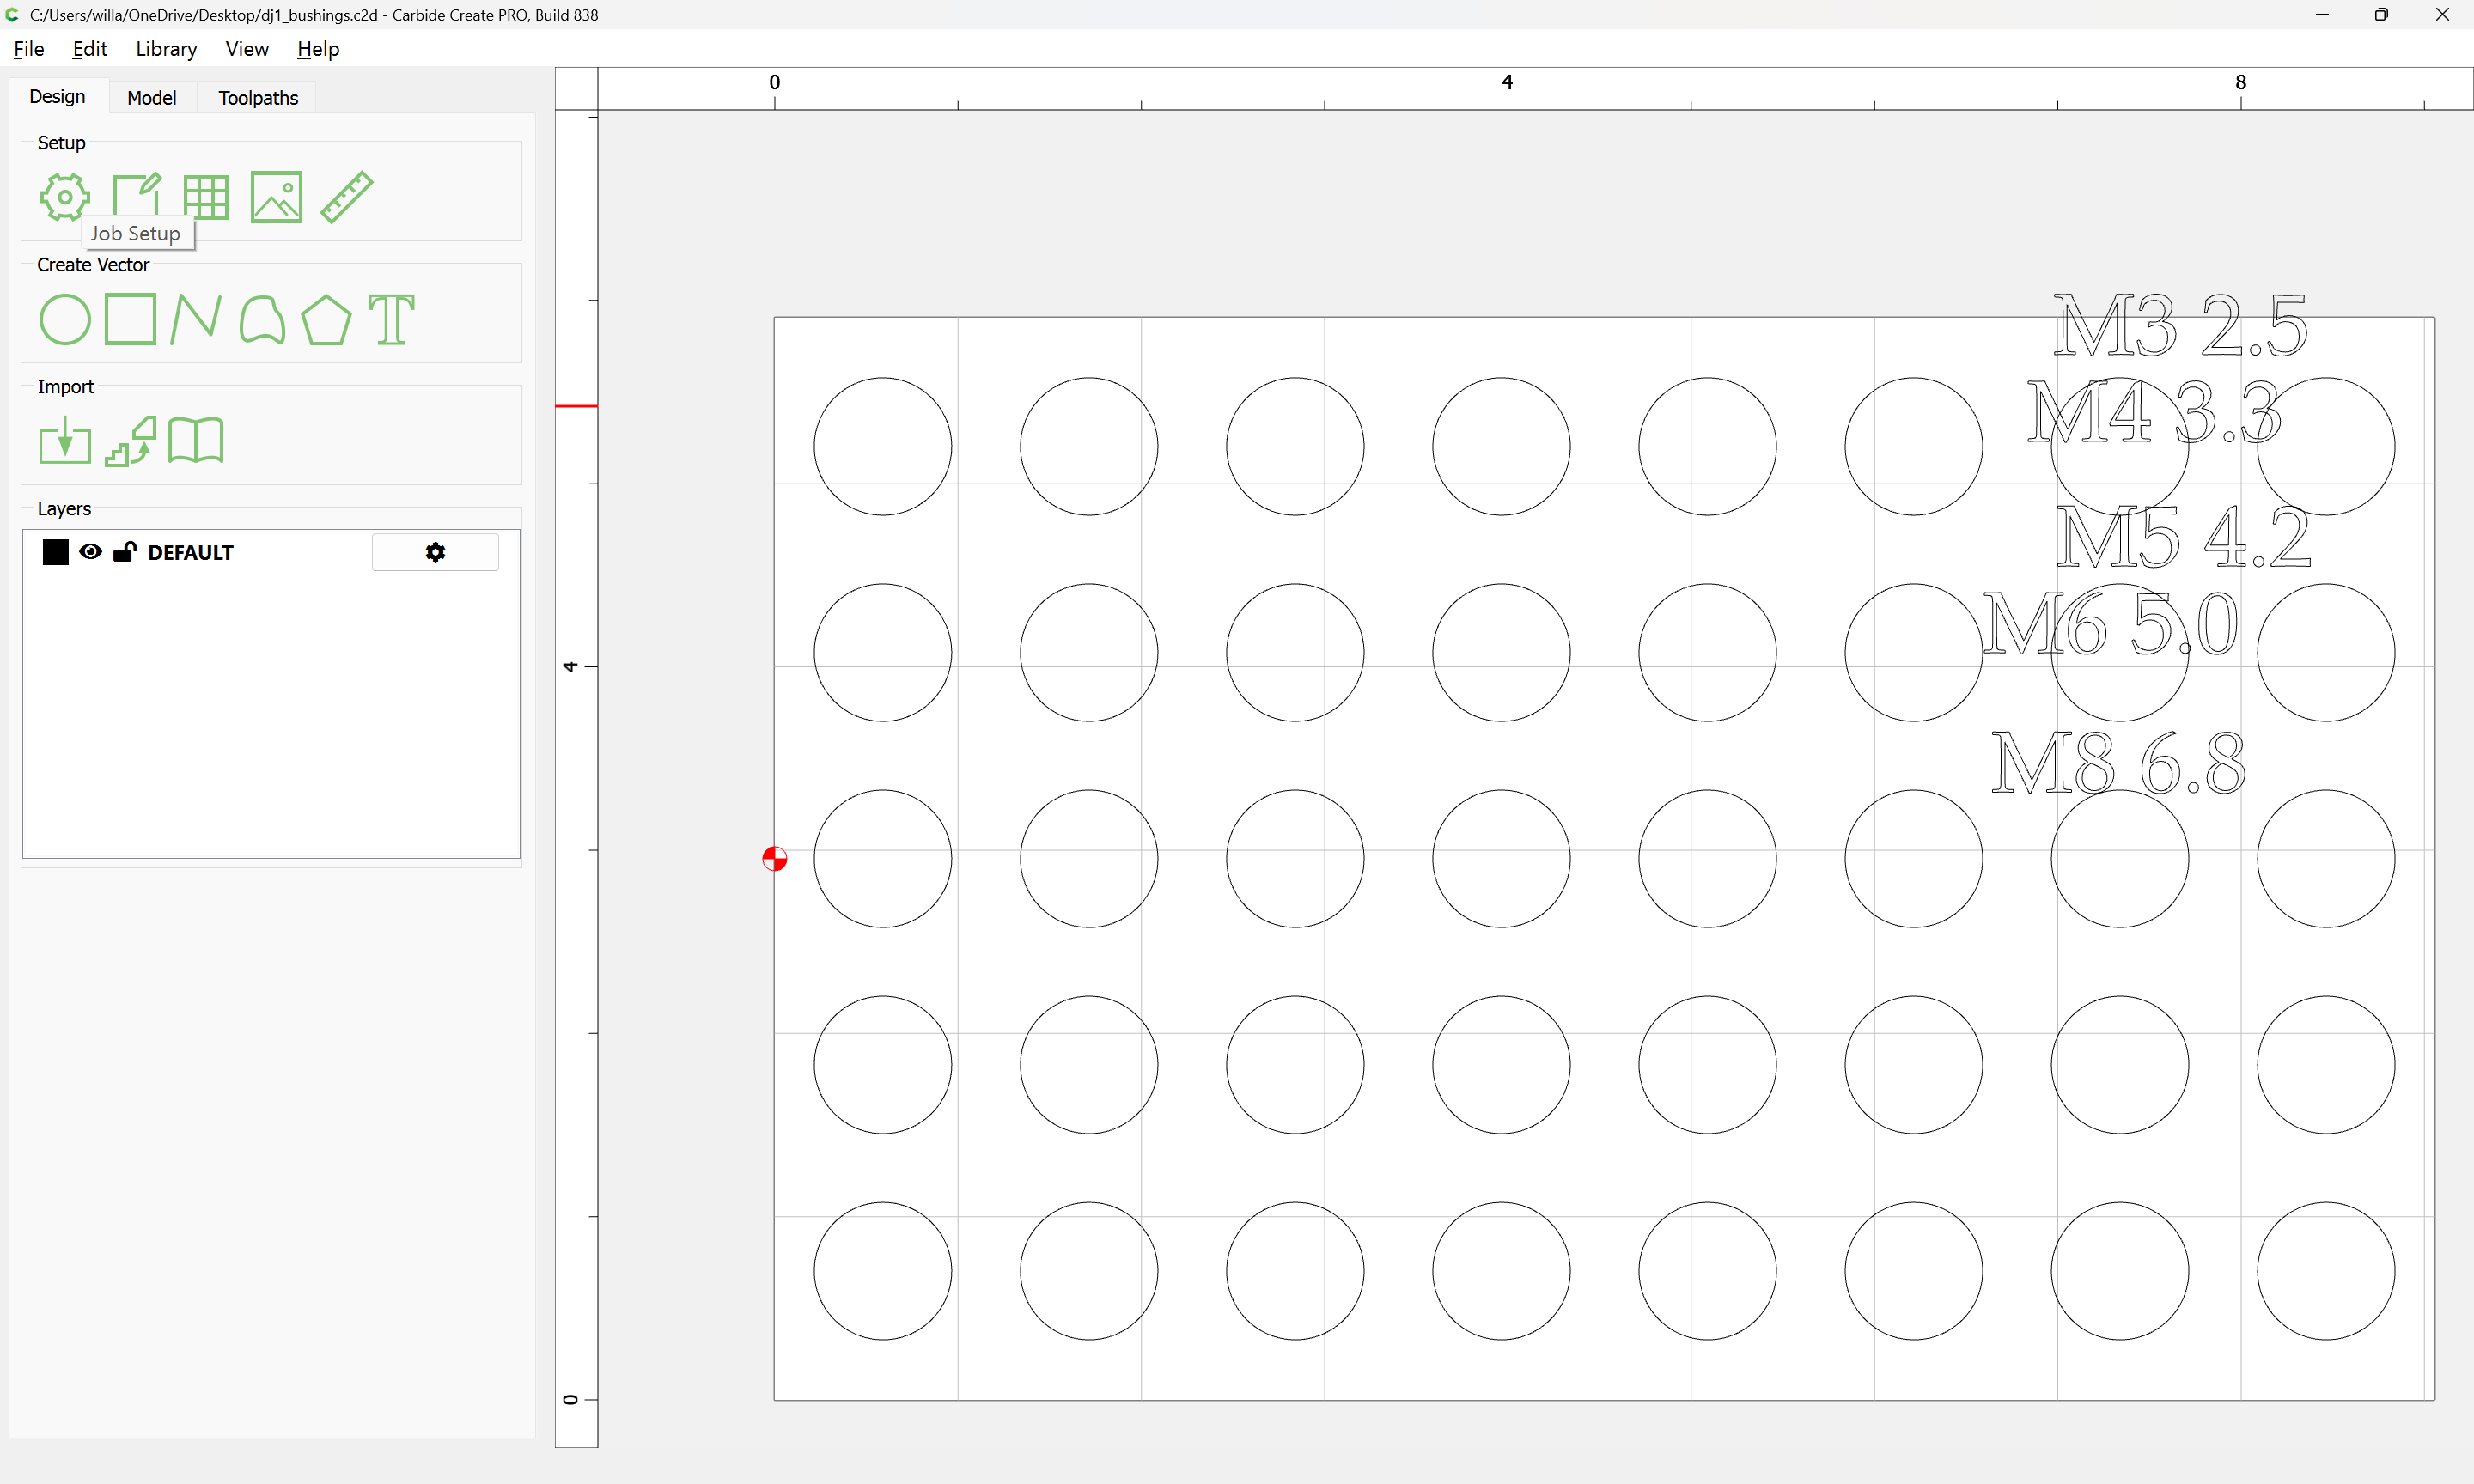2474x1484 pixels.
Task: Select the Circle vector tool
Action: click(65, 320)
